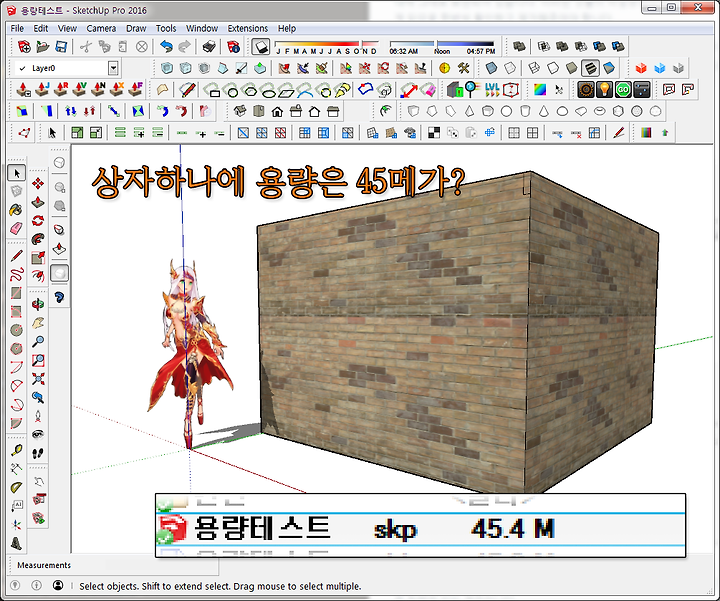
Task: Click Joint Push Pull tool icon
Action: tap(42, 89)
